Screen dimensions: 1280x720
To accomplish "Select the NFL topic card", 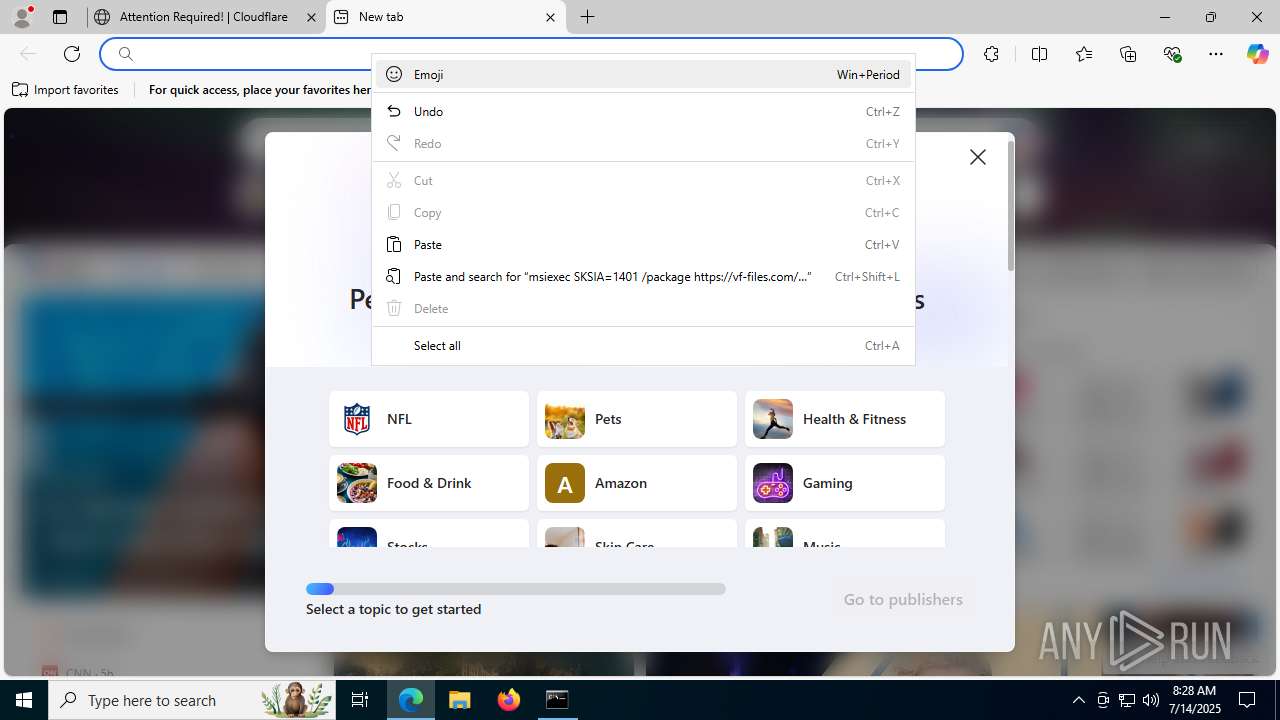I will pyautogui.click(x=429, y=419).
